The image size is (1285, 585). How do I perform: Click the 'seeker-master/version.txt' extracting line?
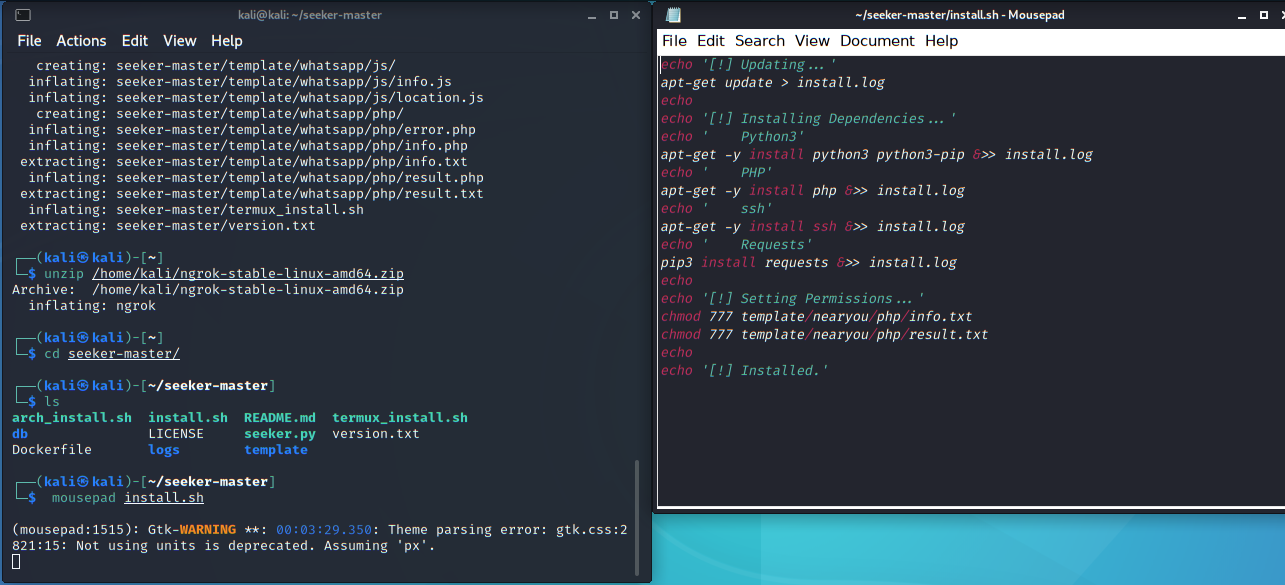click(168, 225)
